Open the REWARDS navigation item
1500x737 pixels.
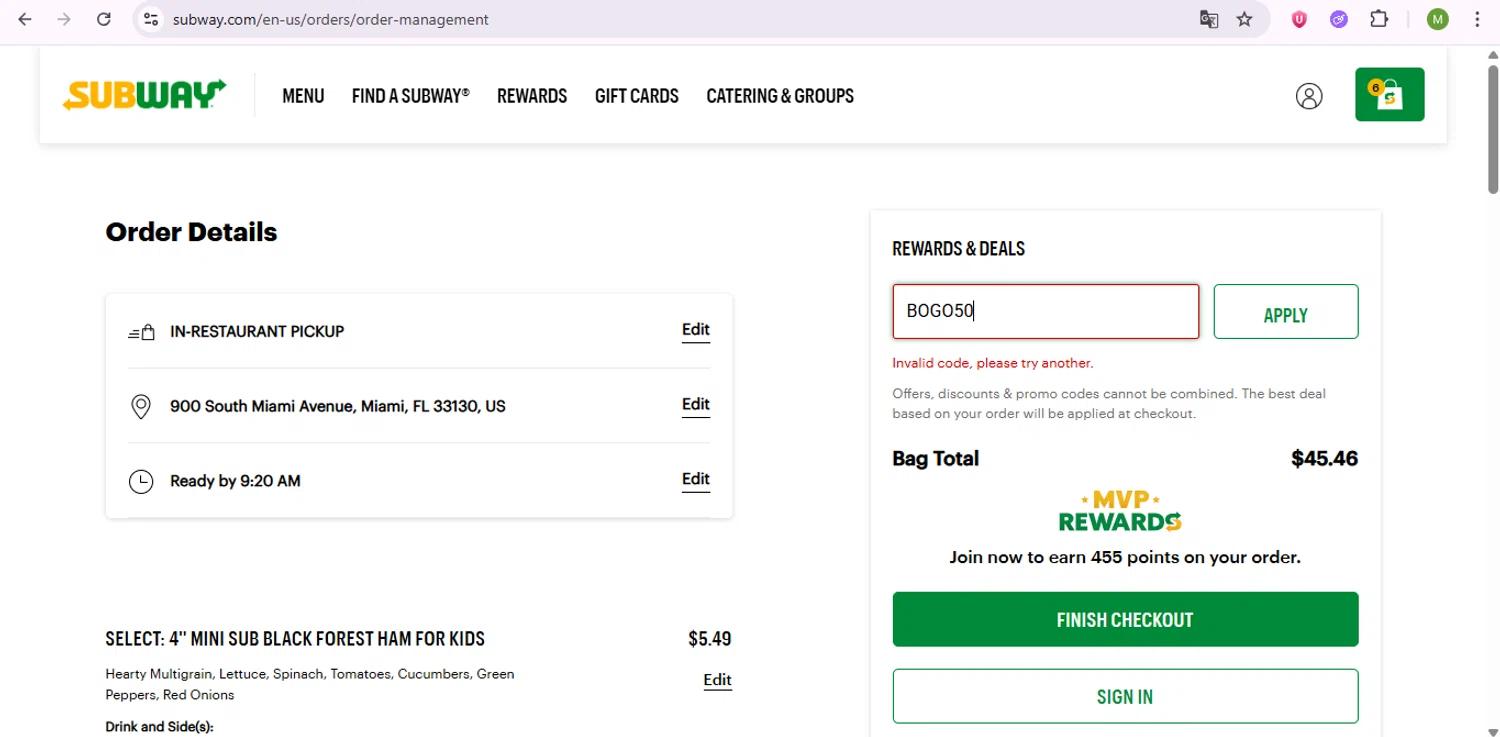click(x=532, y=96)
